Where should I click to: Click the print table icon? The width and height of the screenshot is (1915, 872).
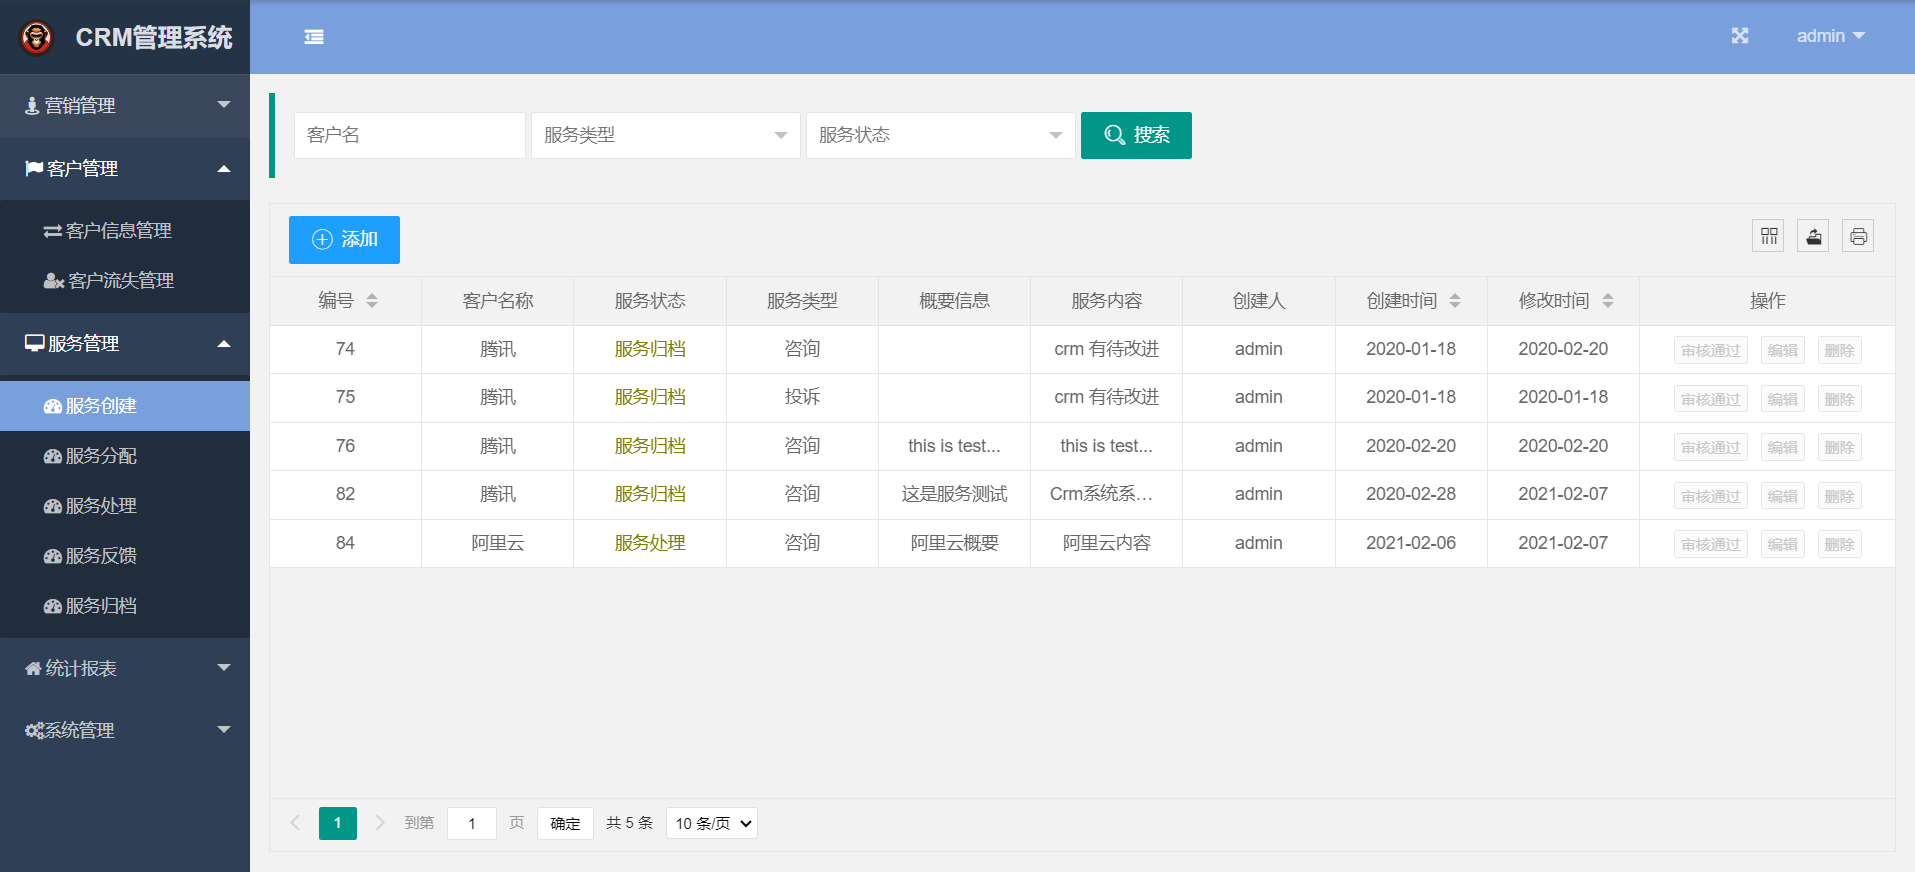click(1858, 236)
